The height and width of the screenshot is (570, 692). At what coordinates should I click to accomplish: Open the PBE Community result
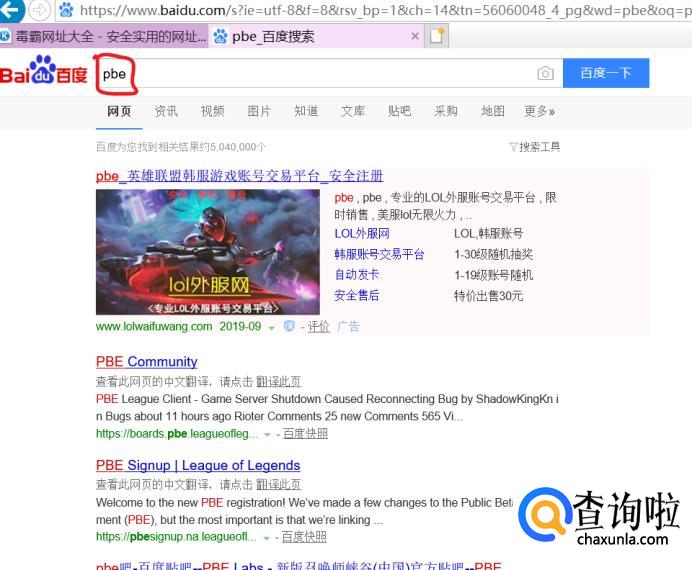click(x=147, y=362)
